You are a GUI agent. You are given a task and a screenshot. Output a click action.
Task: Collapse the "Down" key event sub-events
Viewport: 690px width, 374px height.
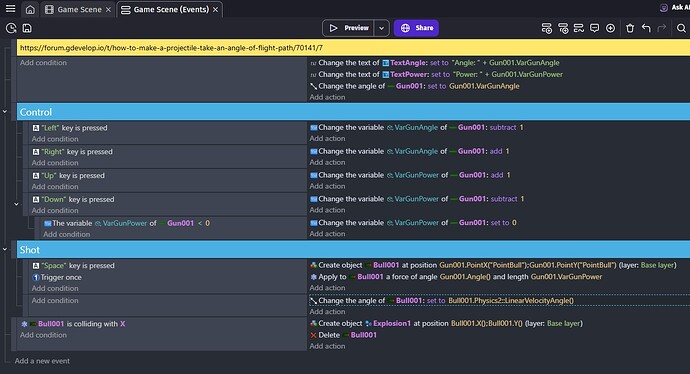pos(16,204)
